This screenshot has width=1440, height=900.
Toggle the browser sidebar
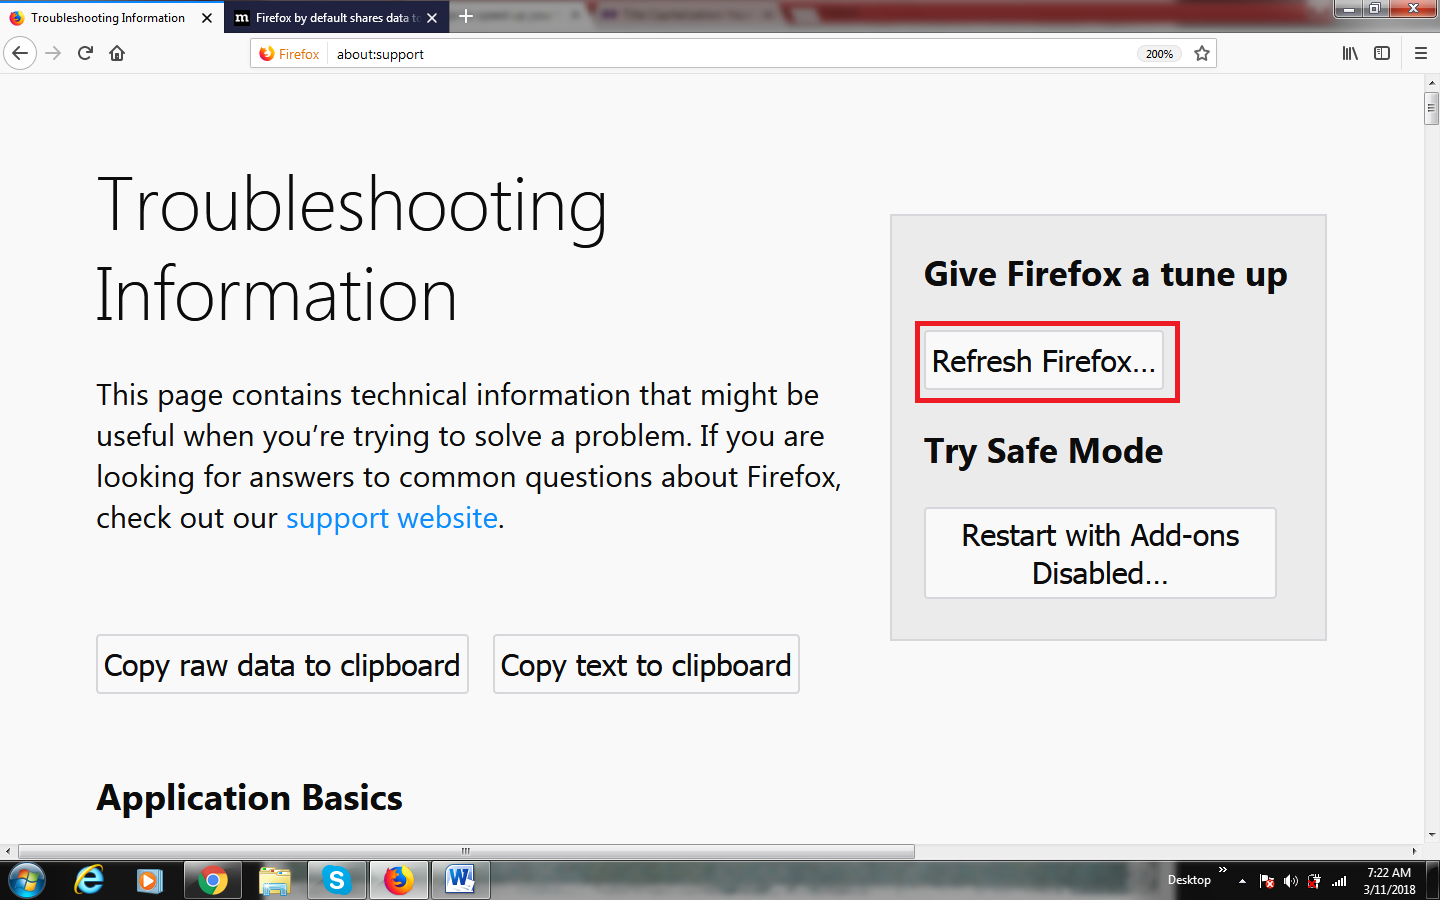[x=1383, y=53]
